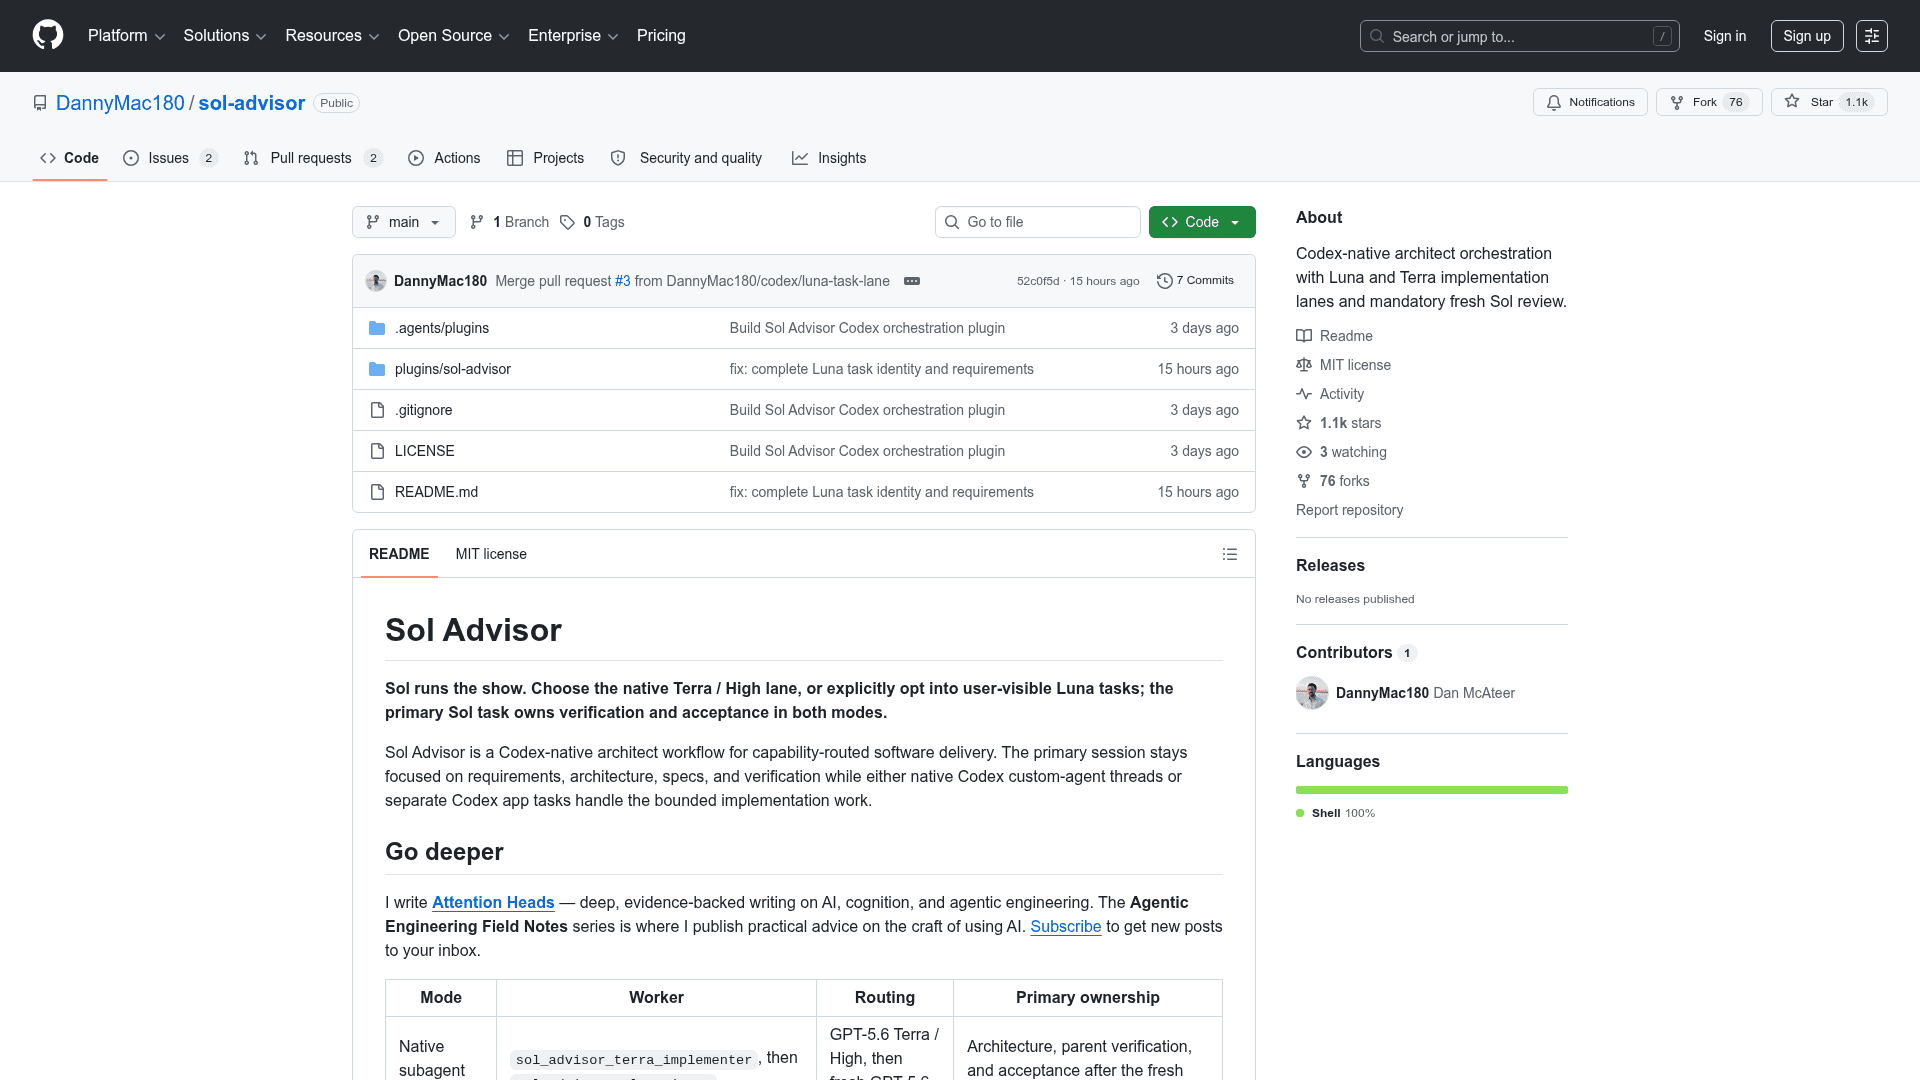Select the MIT license tab beside README
Screen dimensions: 1920x1080
[x=491, y=554]
